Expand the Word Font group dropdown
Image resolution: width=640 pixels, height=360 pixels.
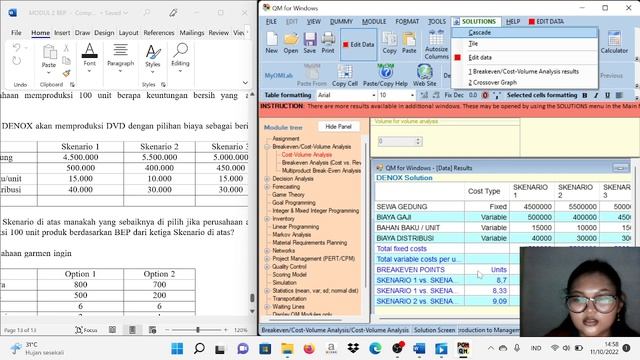pos(89,71)
